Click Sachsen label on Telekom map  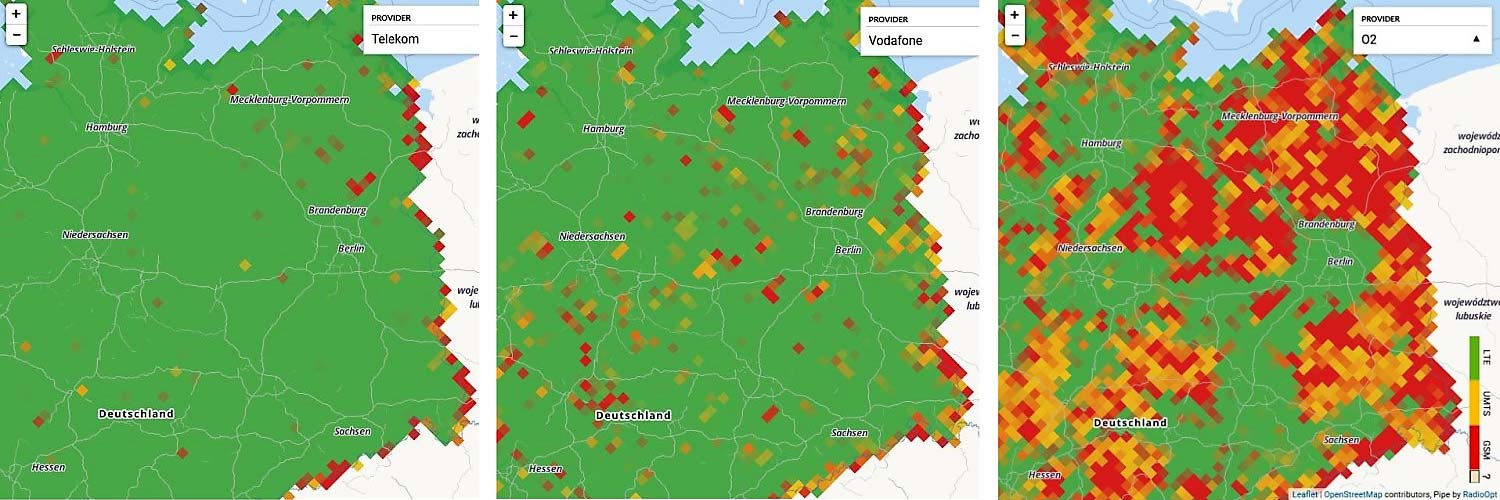click(353, 431)
